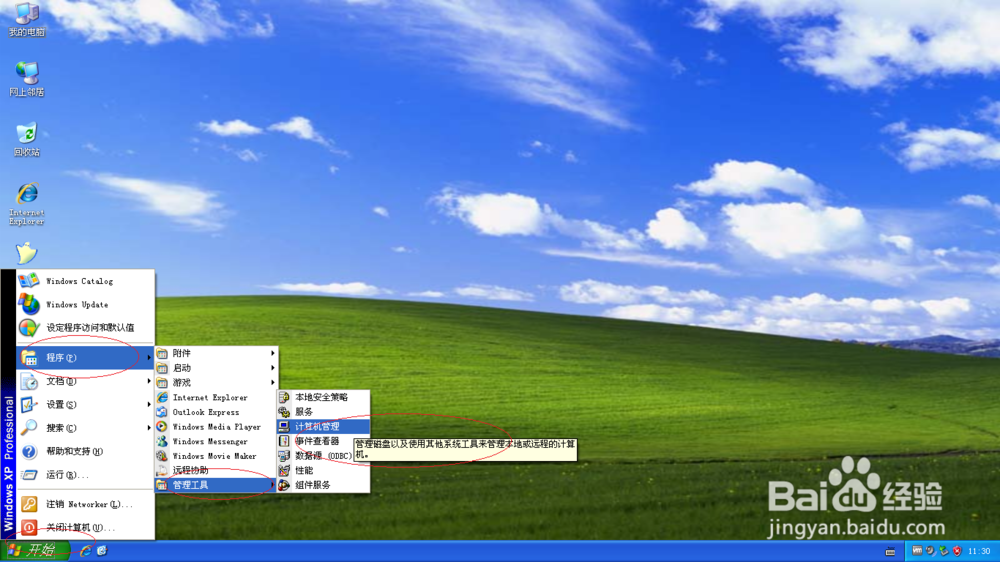Viewport: 1000px width, 562px height.
Task: Expand the 游戏 programs submenu
Action: (216, 382)
